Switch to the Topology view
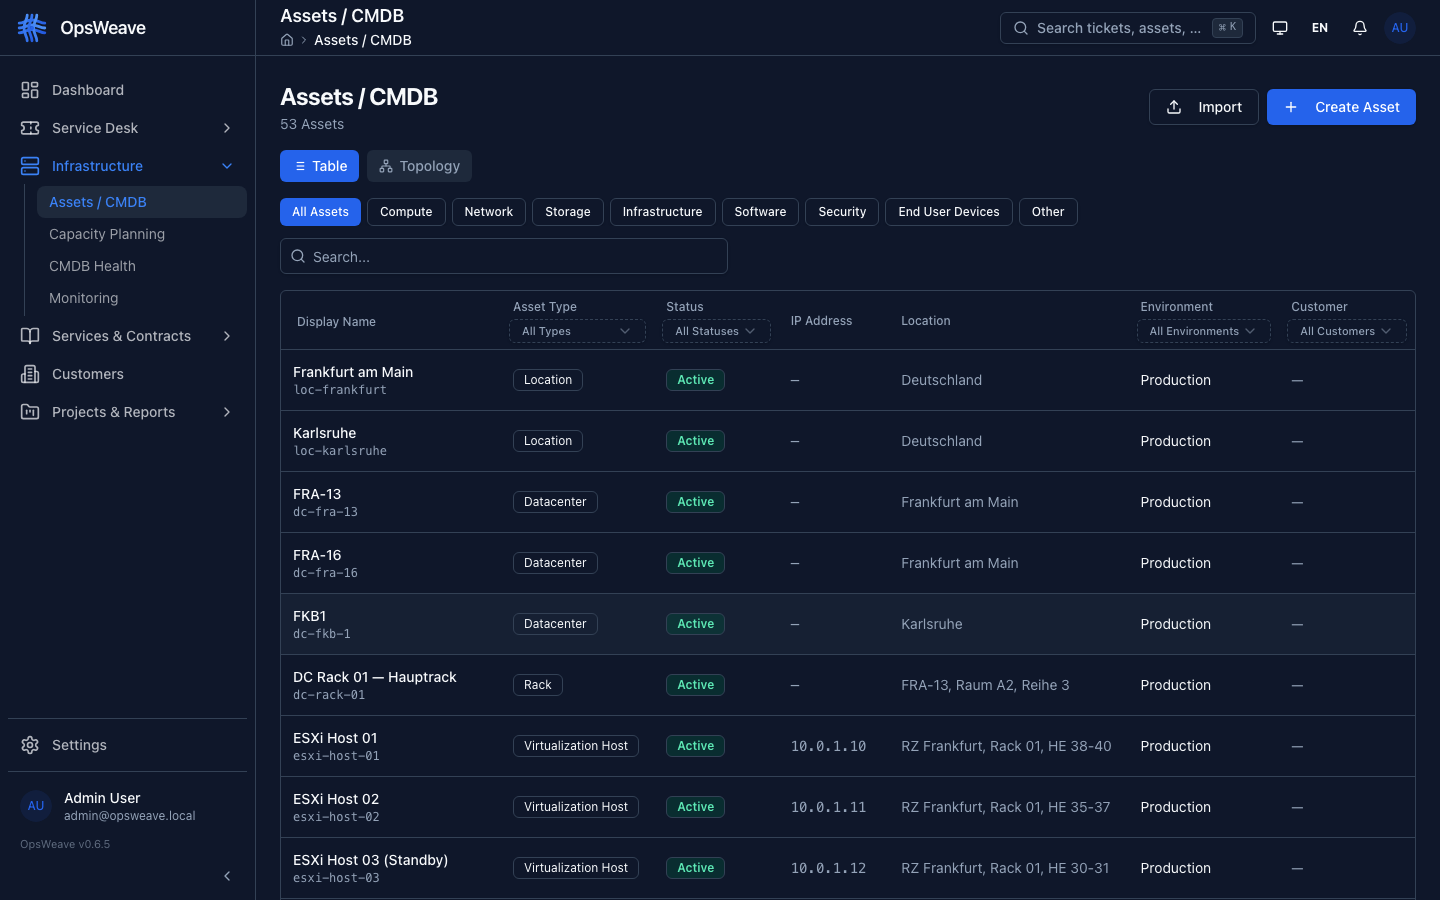The image size is (1440, 900). click(419, 166)
